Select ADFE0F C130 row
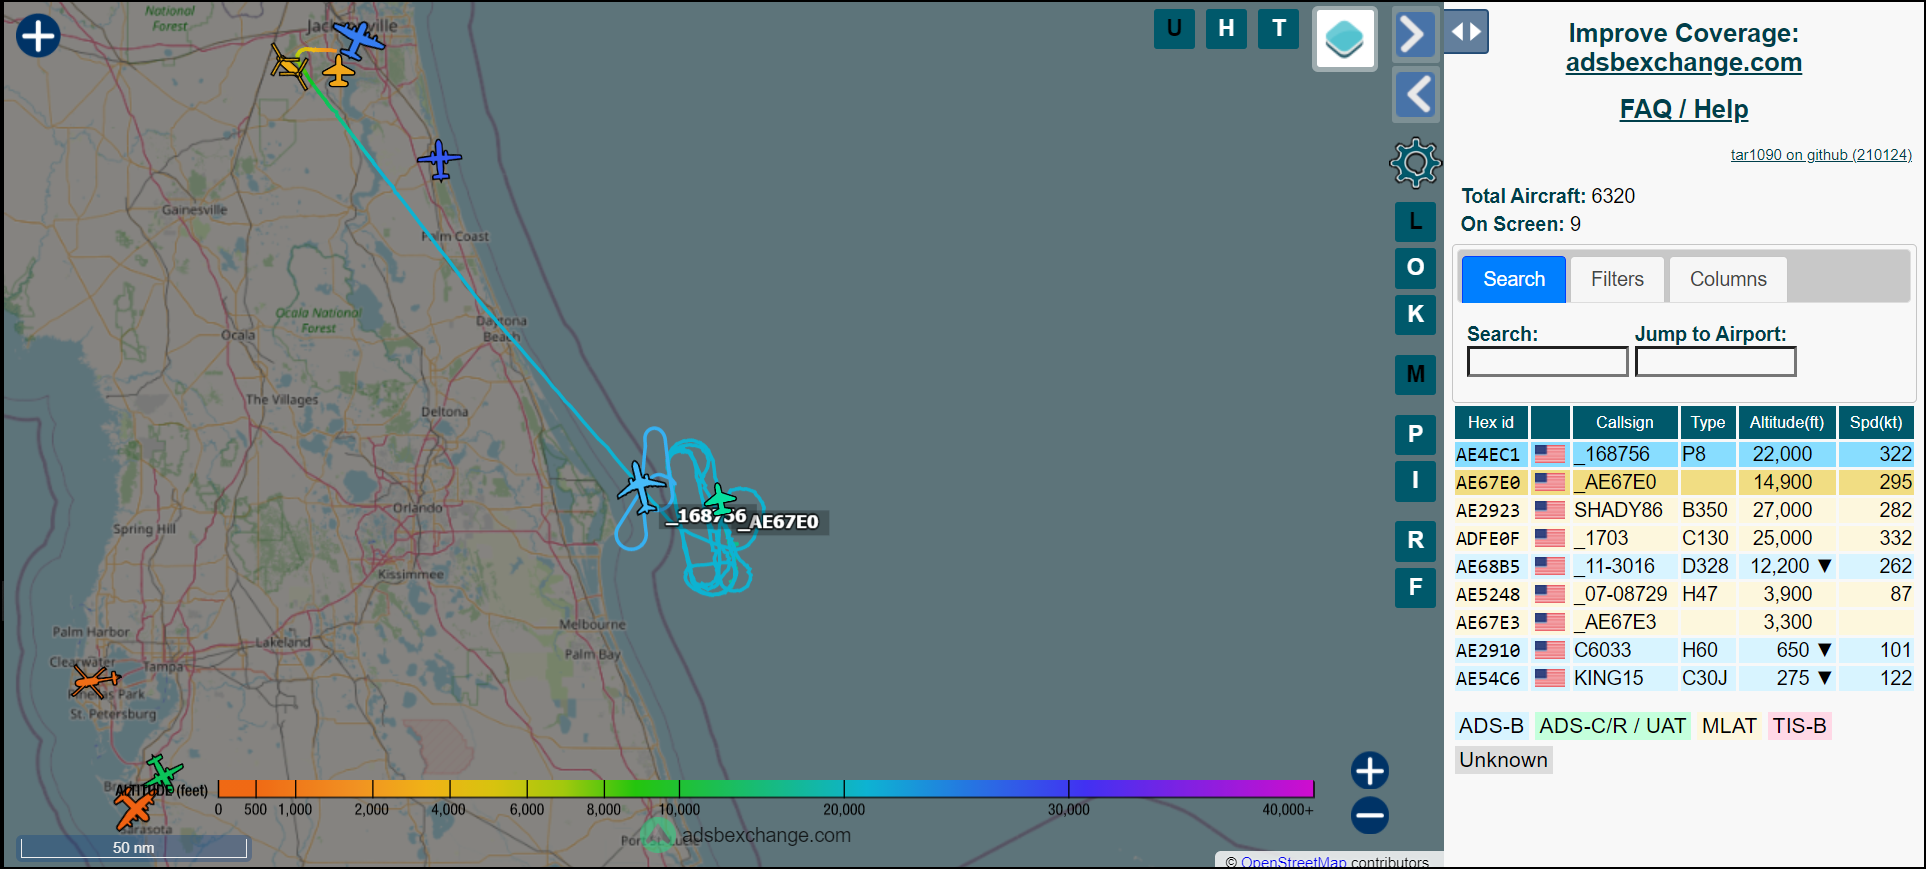This screenshot has height=869, width=1926. (x=1684, y=538)
